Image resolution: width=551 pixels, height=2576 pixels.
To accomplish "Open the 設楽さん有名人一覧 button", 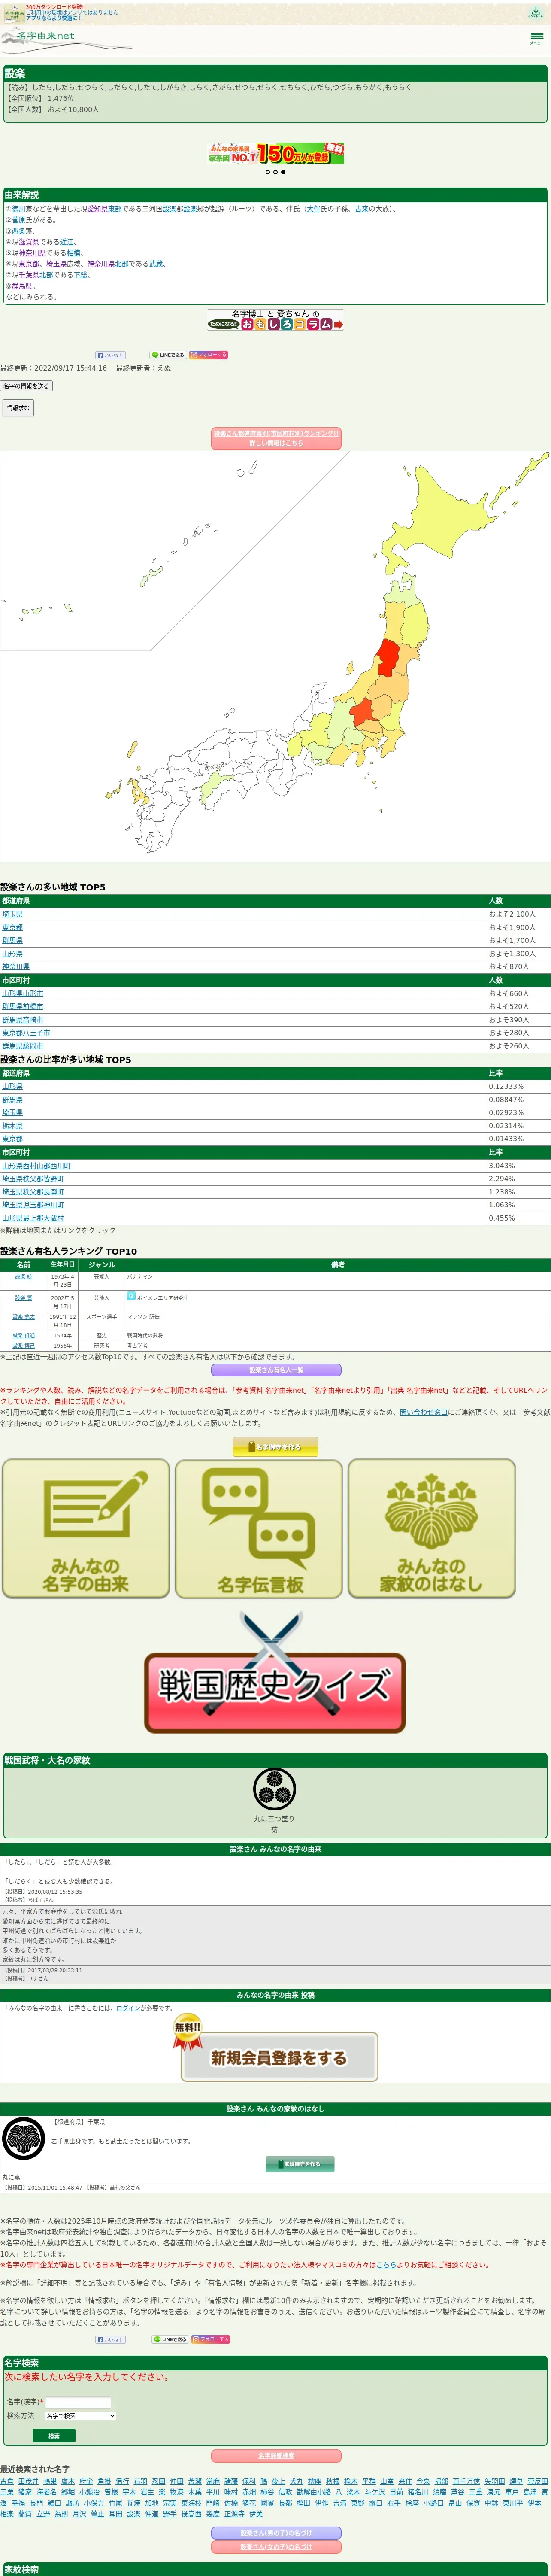I will coord(276,1370).
